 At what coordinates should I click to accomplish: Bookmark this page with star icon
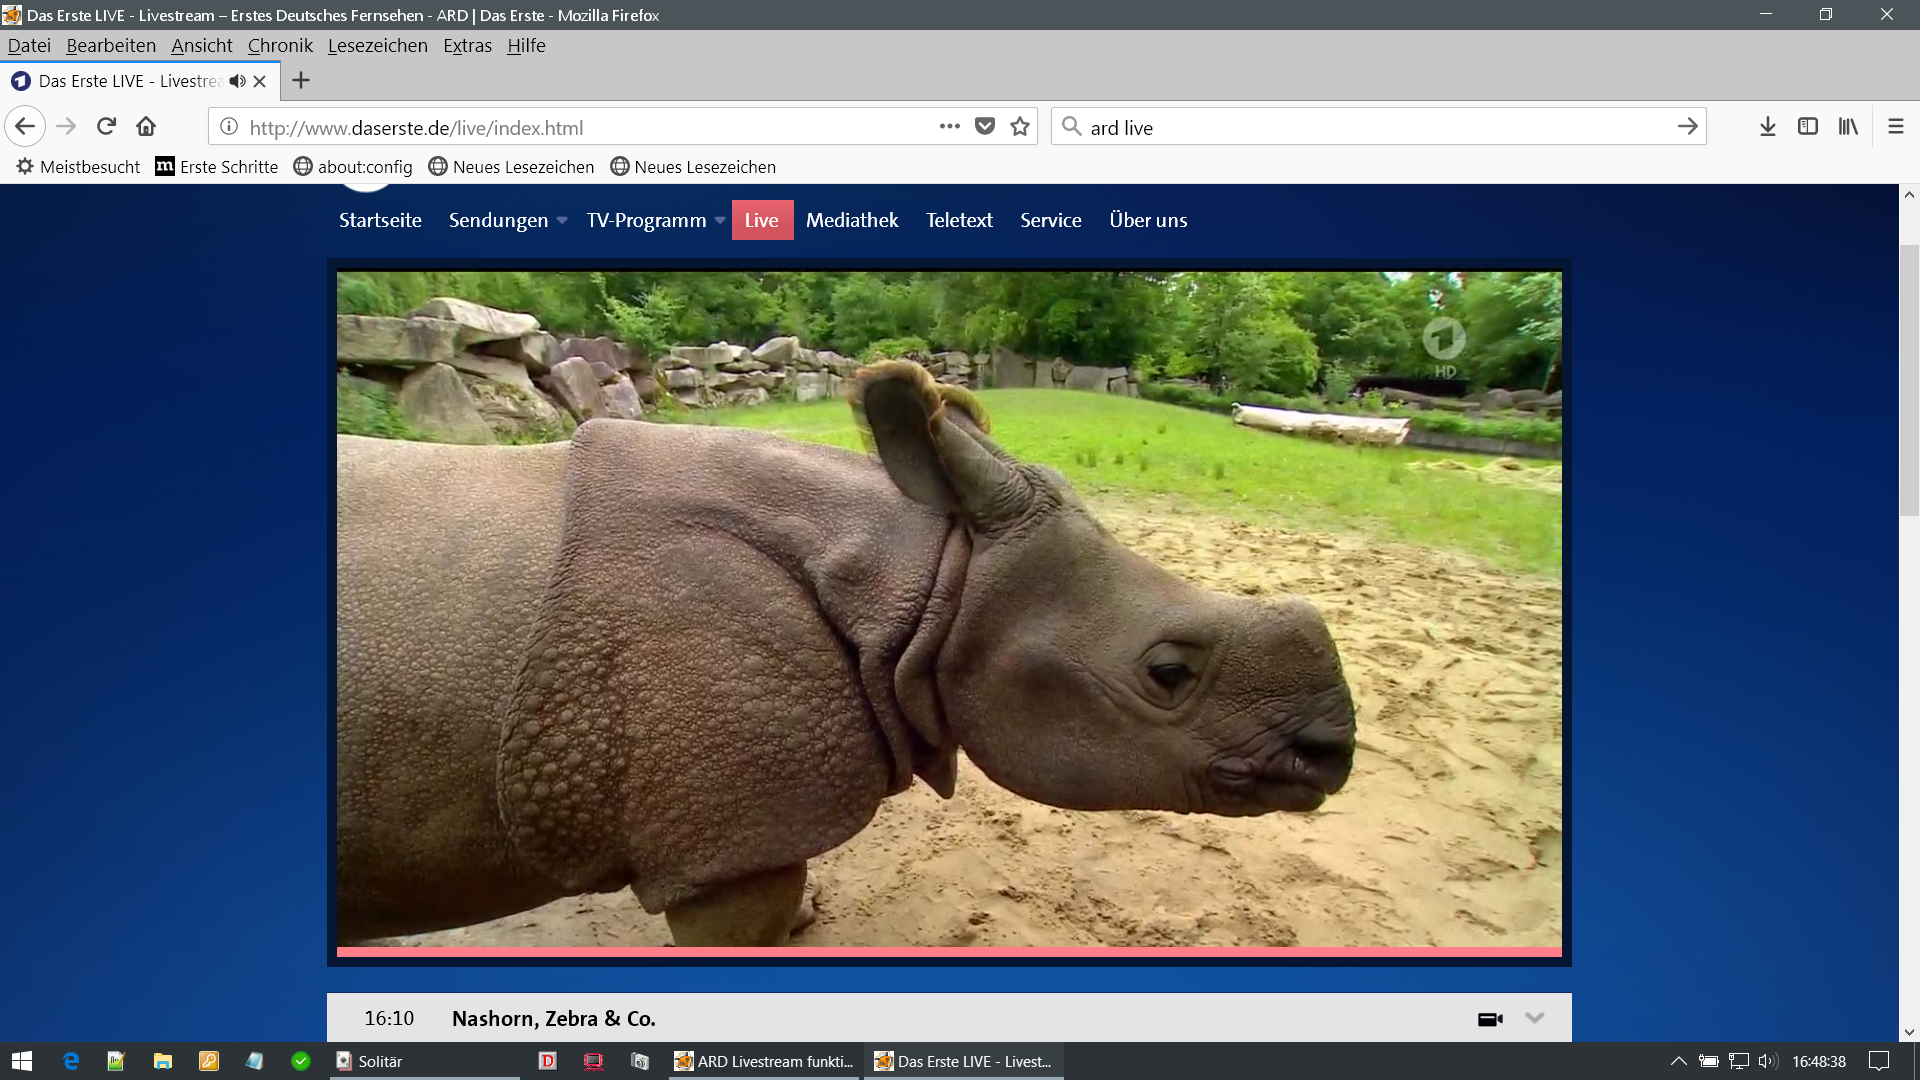1020,127
